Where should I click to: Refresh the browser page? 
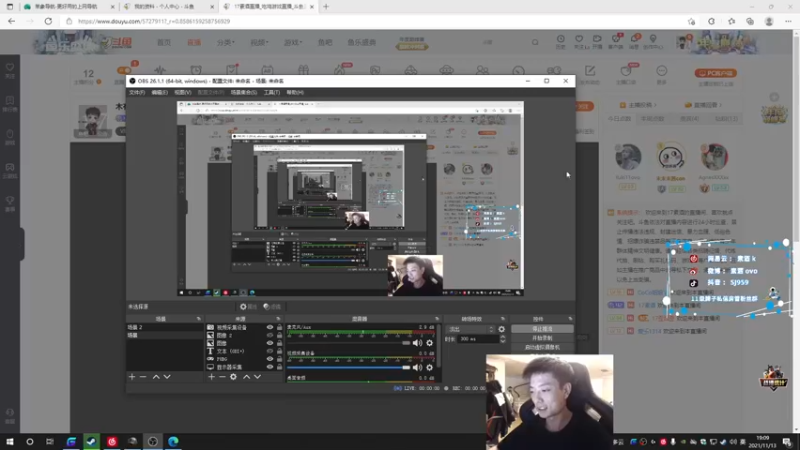(x=48, y=21)
